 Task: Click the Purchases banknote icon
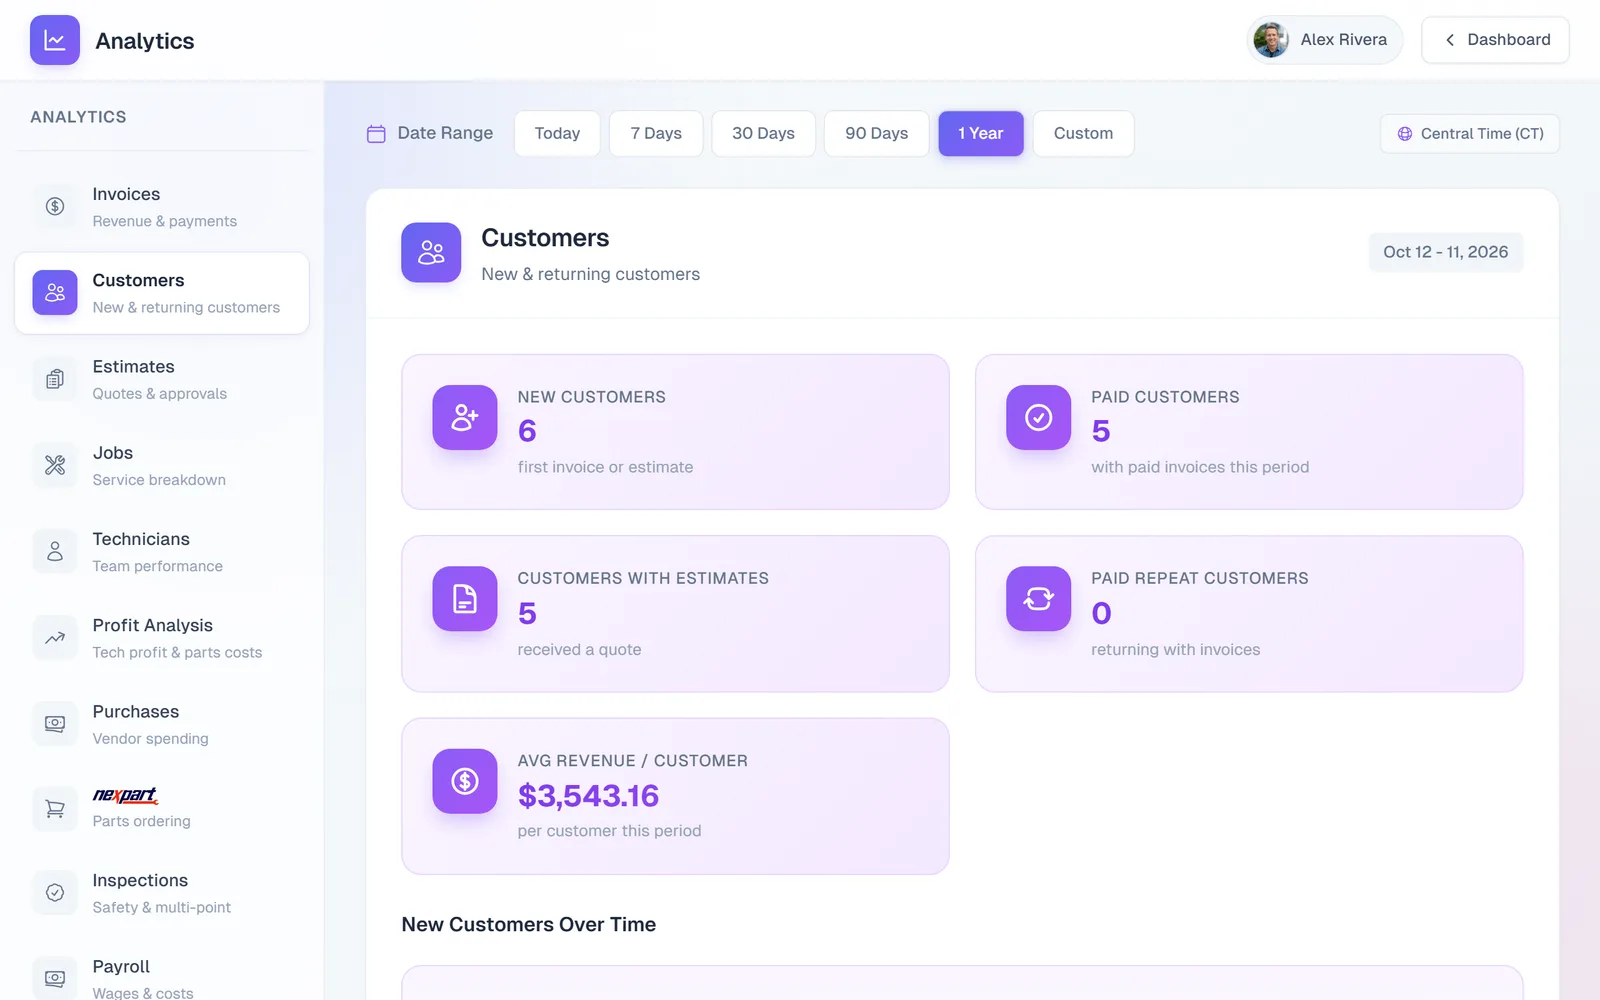coord(55,723)
